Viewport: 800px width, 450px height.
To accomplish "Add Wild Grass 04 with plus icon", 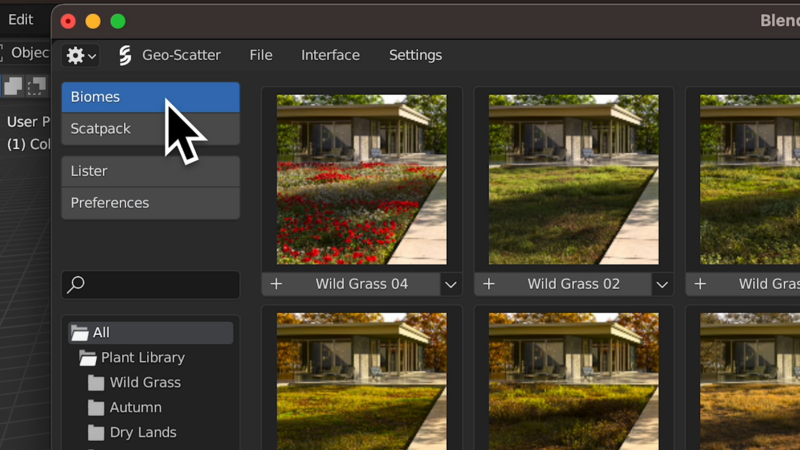I will click(276, 284).
